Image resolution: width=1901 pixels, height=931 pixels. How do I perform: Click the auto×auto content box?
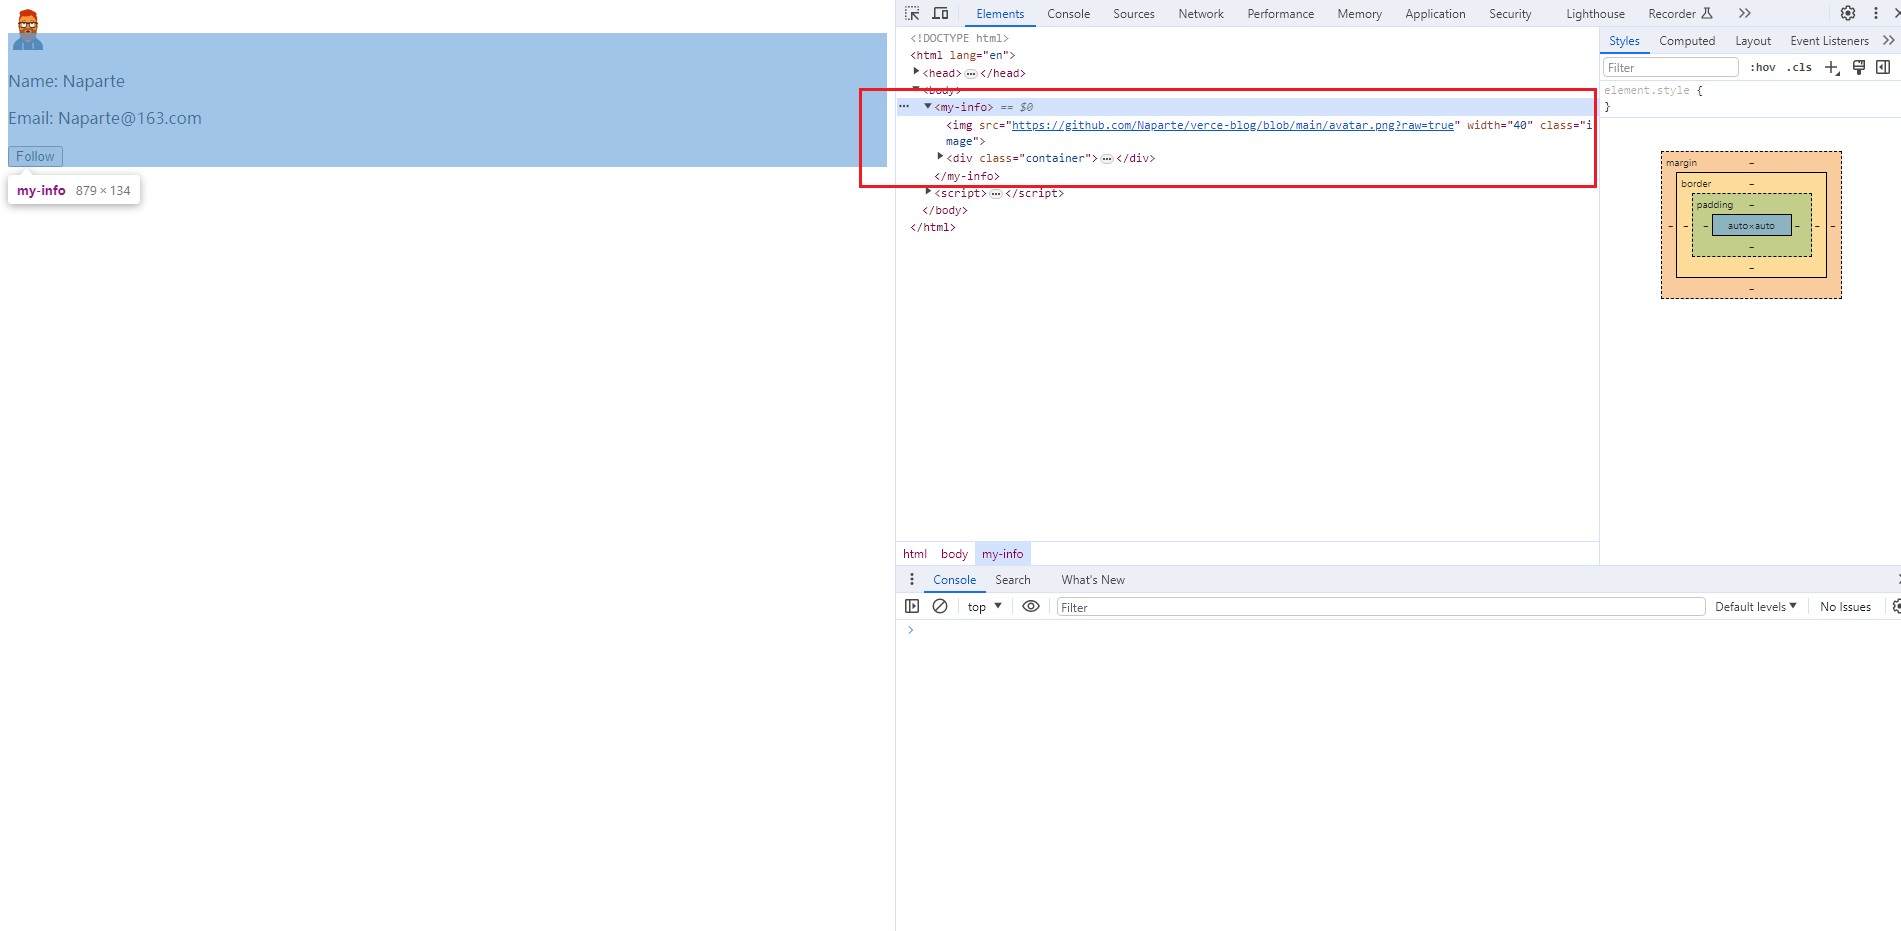(1751, 226)
